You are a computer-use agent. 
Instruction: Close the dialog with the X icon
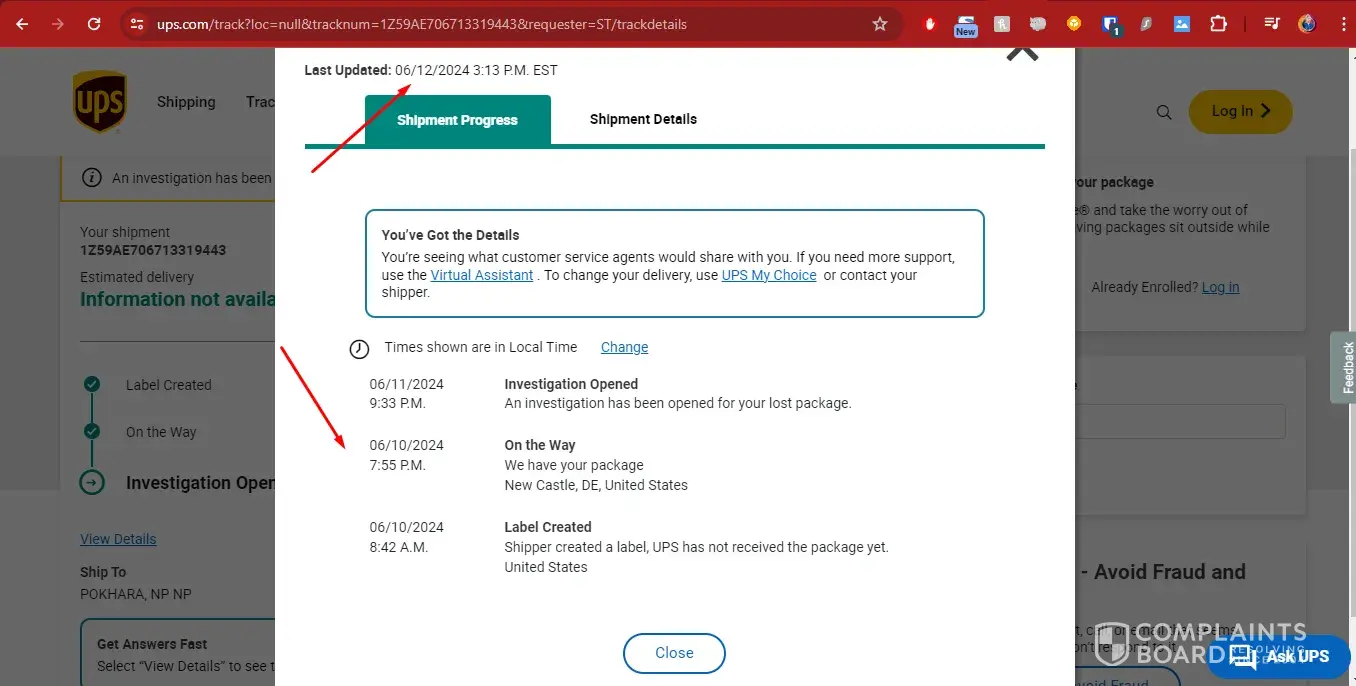point(1022,52)
